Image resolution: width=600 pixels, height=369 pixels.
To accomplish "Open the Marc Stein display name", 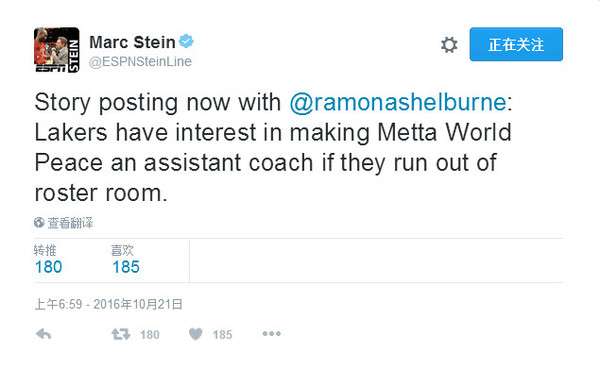I will (x=132, y=42).
